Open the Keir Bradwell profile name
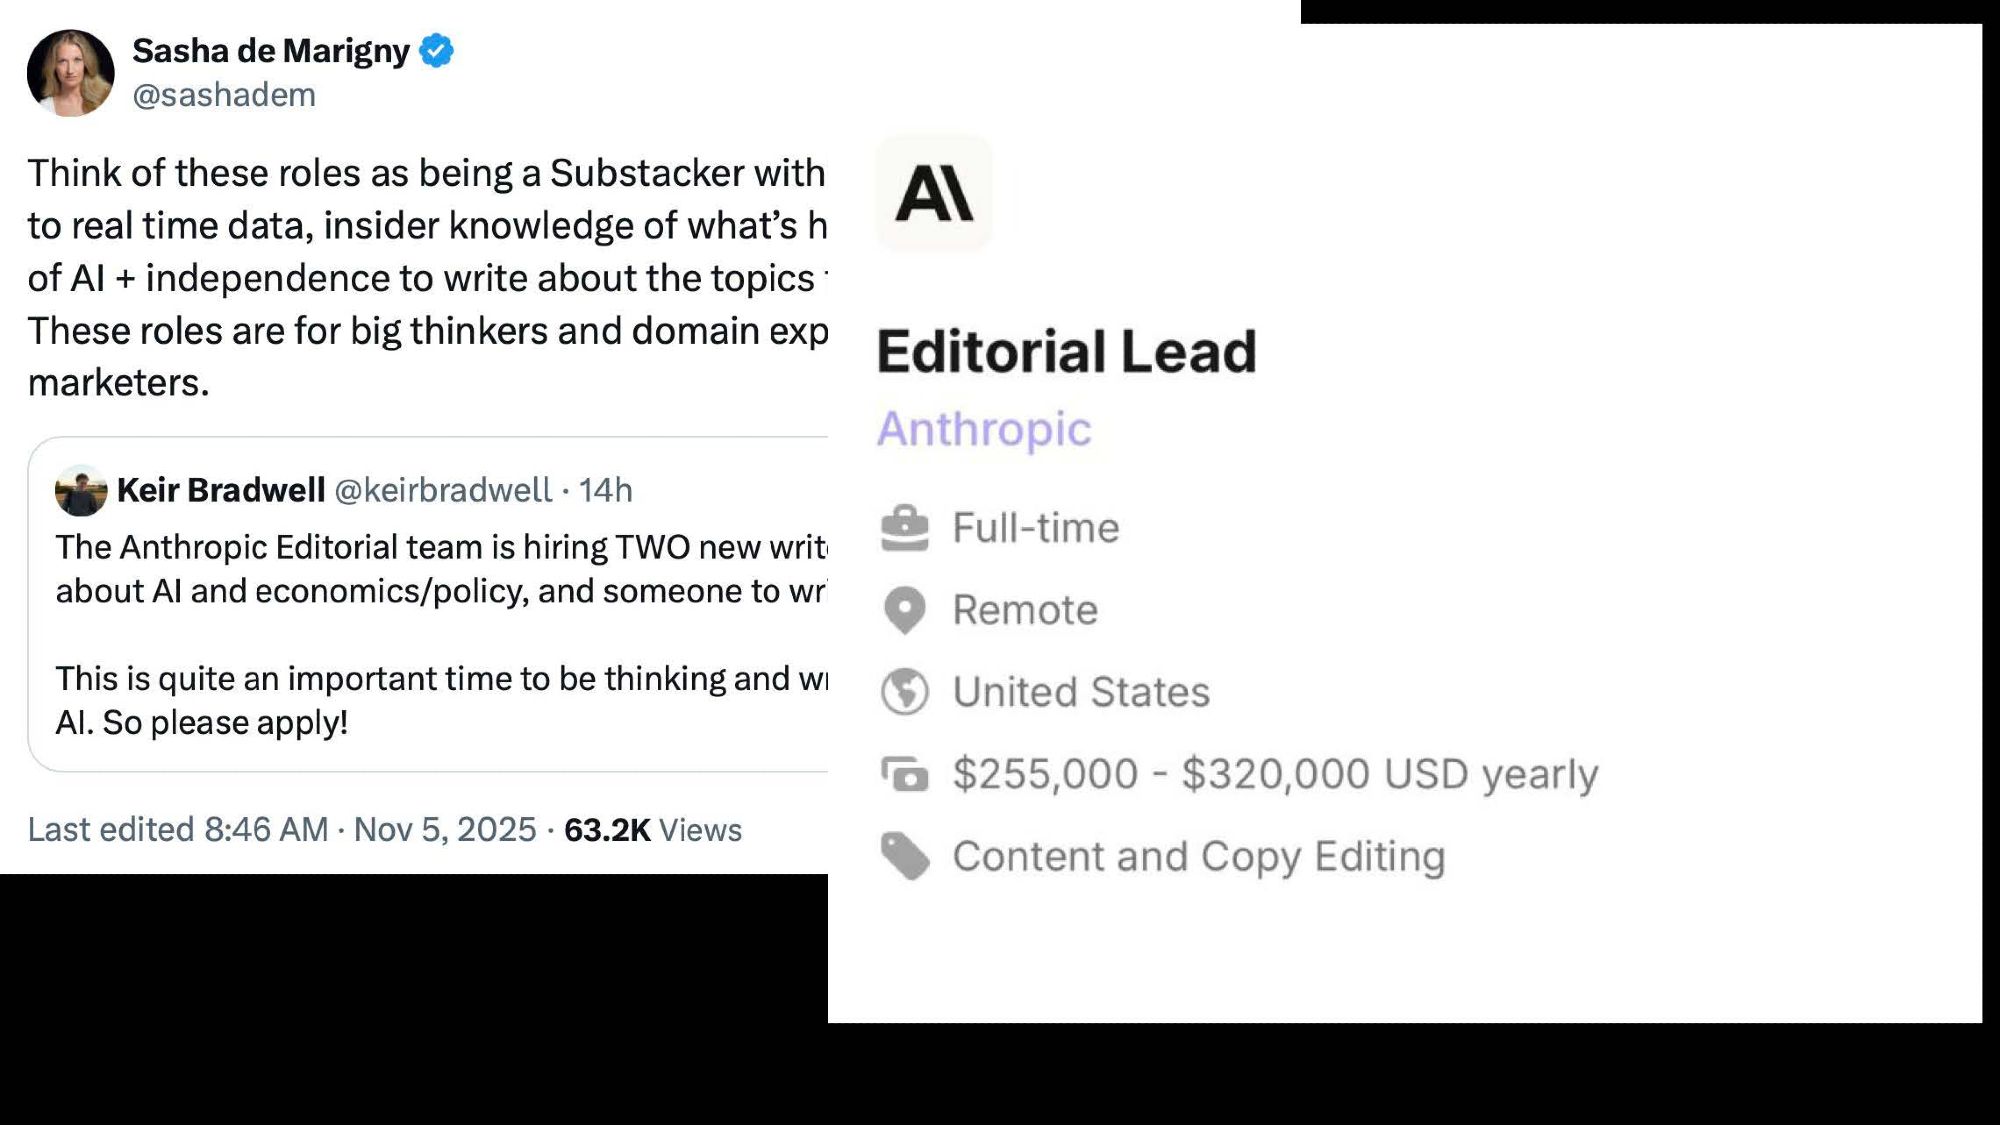This screenshot has width=2000, height=1125. pyautogui.click(x=221, y=490)
